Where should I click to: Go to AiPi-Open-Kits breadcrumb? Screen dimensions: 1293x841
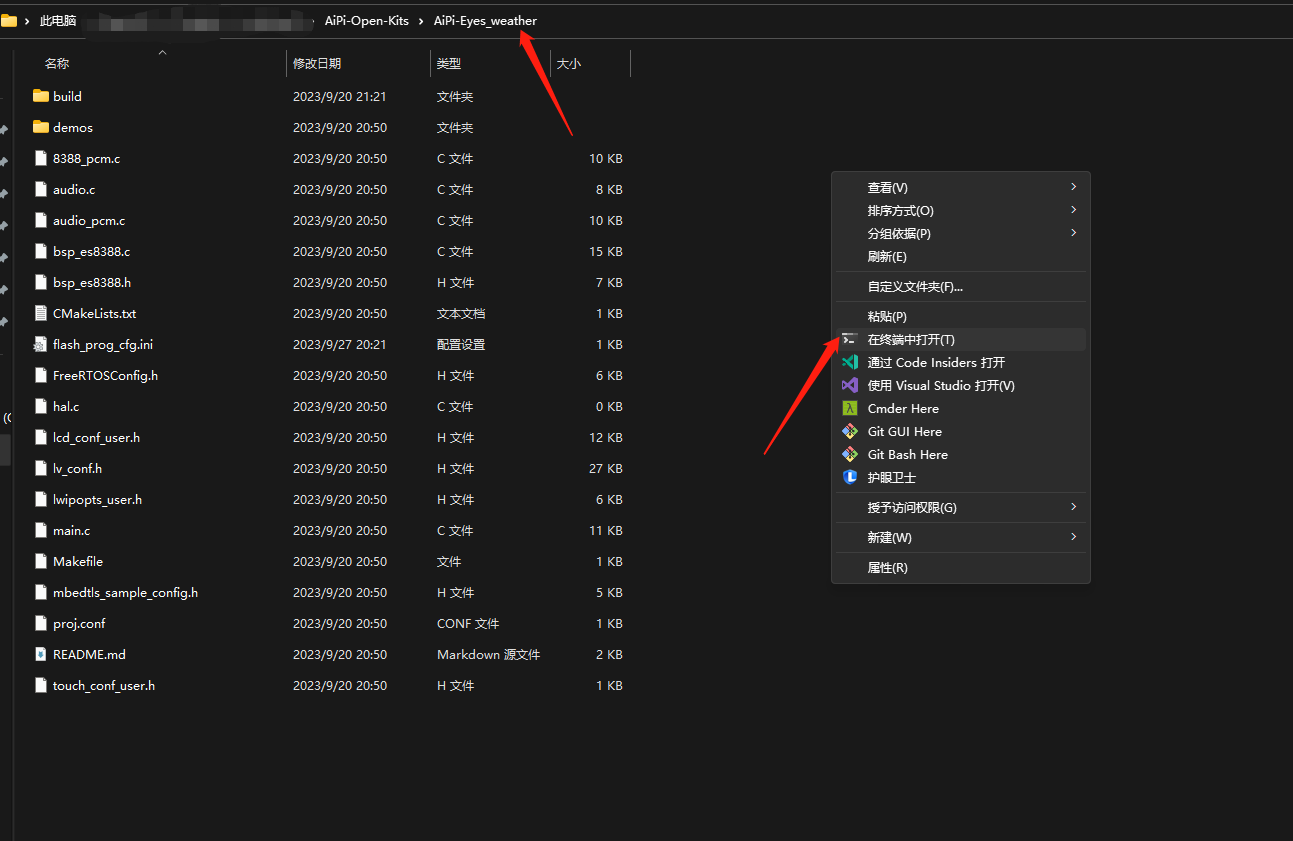367,21
